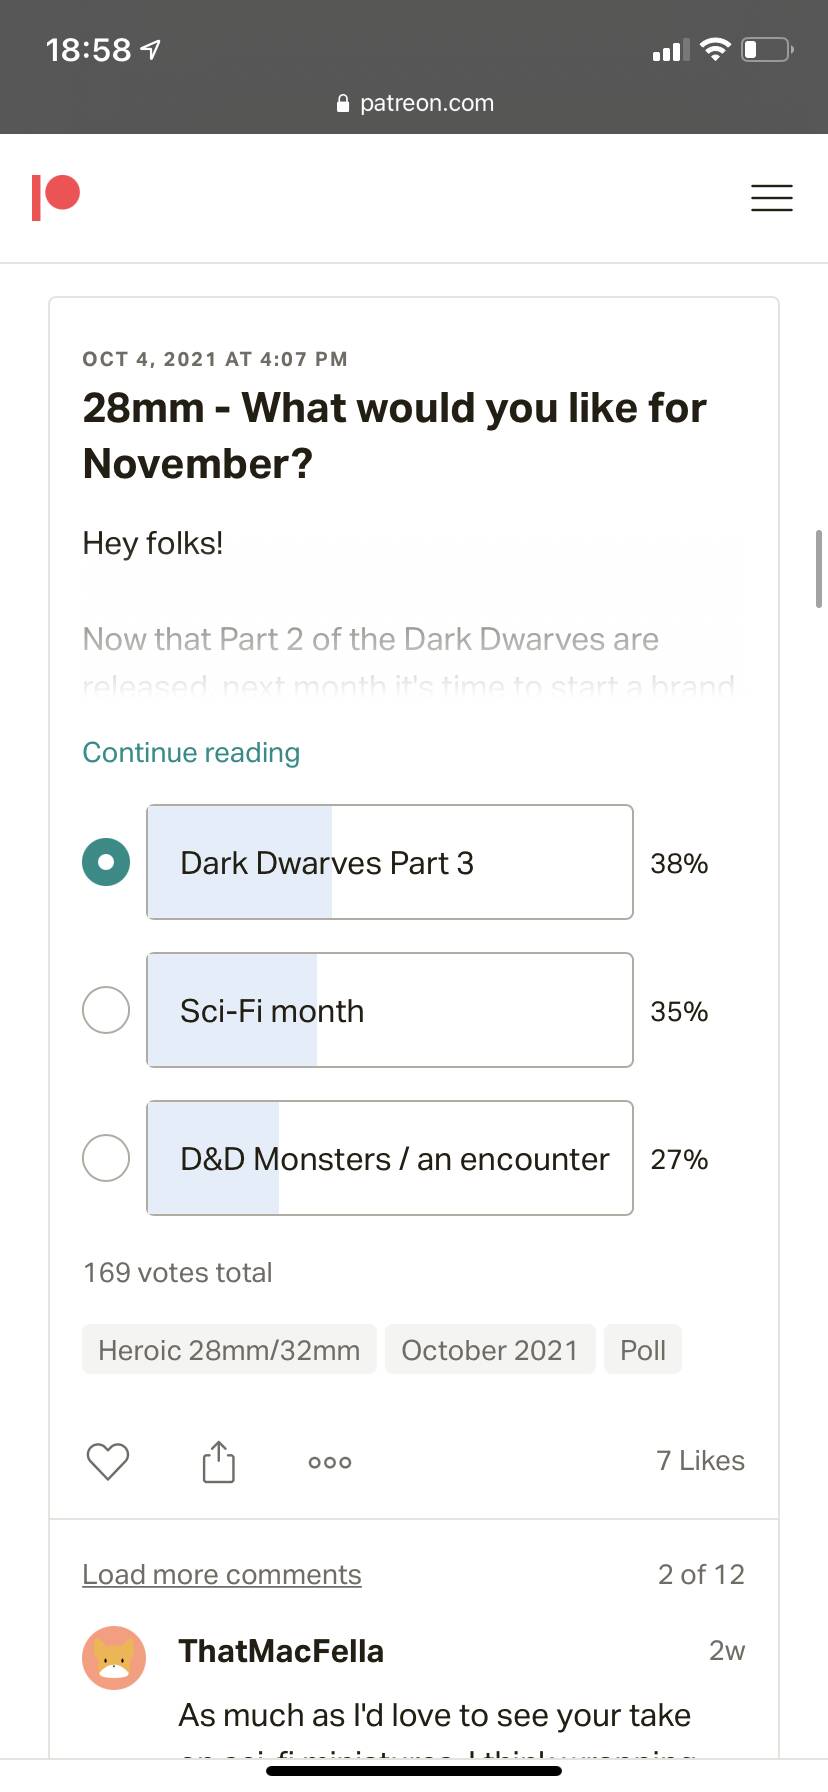
Task: Expand post with Continue reading
Action: (x=191, y=752)
